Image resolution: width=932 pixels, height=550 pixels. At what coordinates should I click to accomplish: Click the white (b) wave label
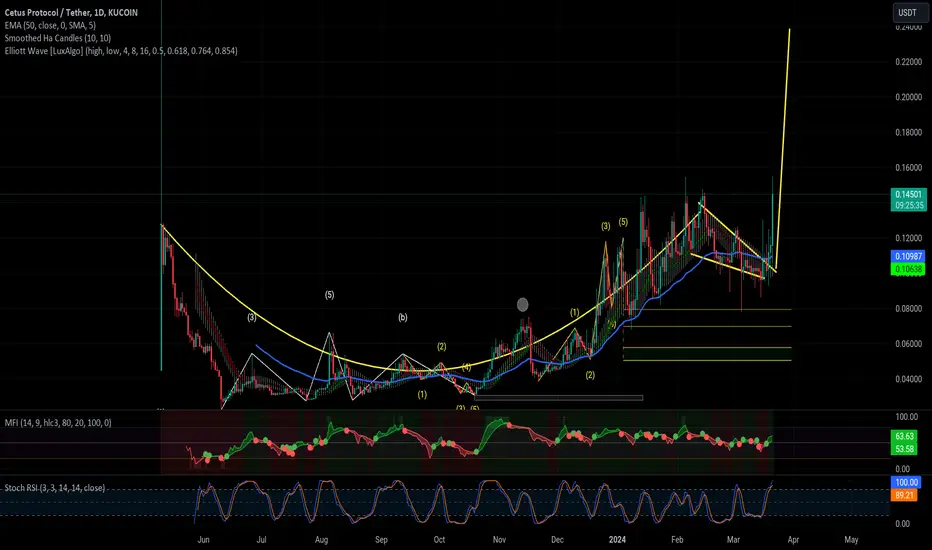(403, 318)
